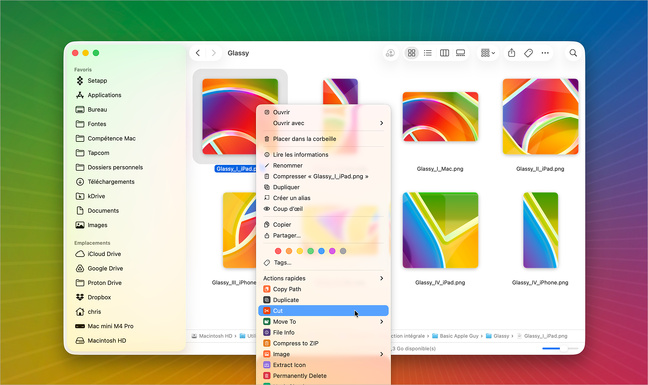The image size is (648, 385).
Task: Choose Copy Path quick action
Action: [x=323, y=289]
